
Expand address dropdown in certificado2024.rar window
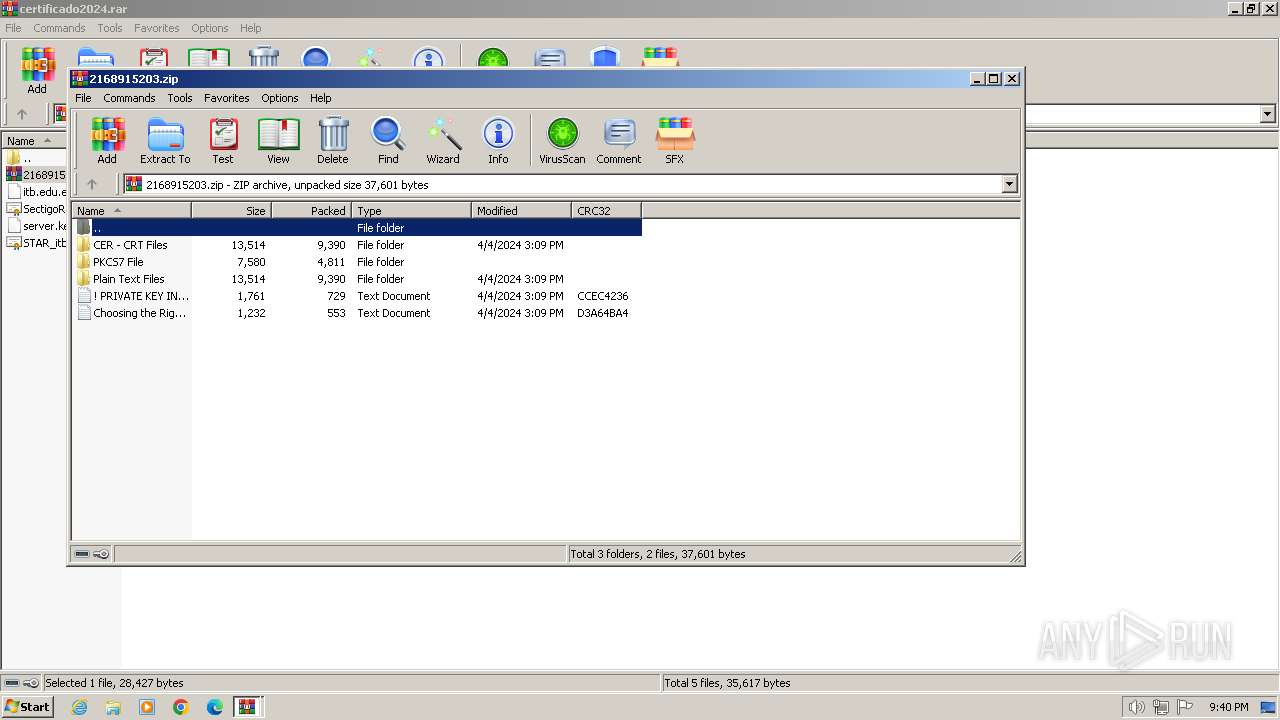click(1267, 114)
